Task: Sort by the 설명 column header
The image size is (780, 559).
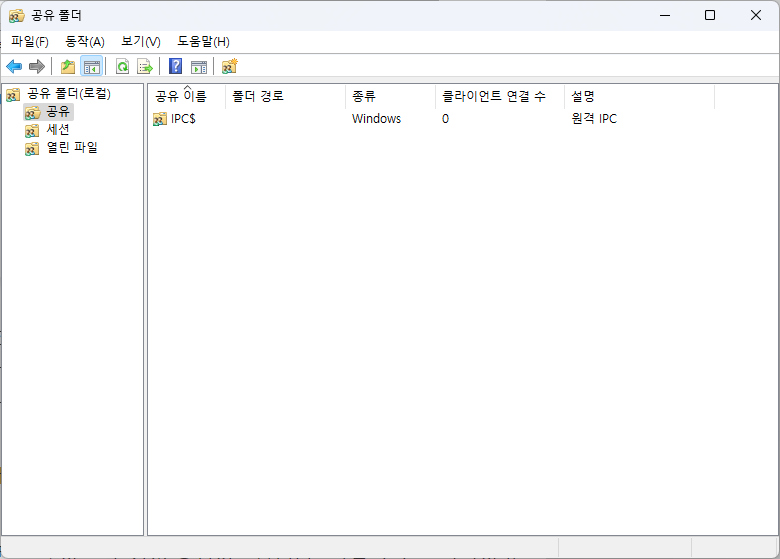Action: click(x=639, y=96)
